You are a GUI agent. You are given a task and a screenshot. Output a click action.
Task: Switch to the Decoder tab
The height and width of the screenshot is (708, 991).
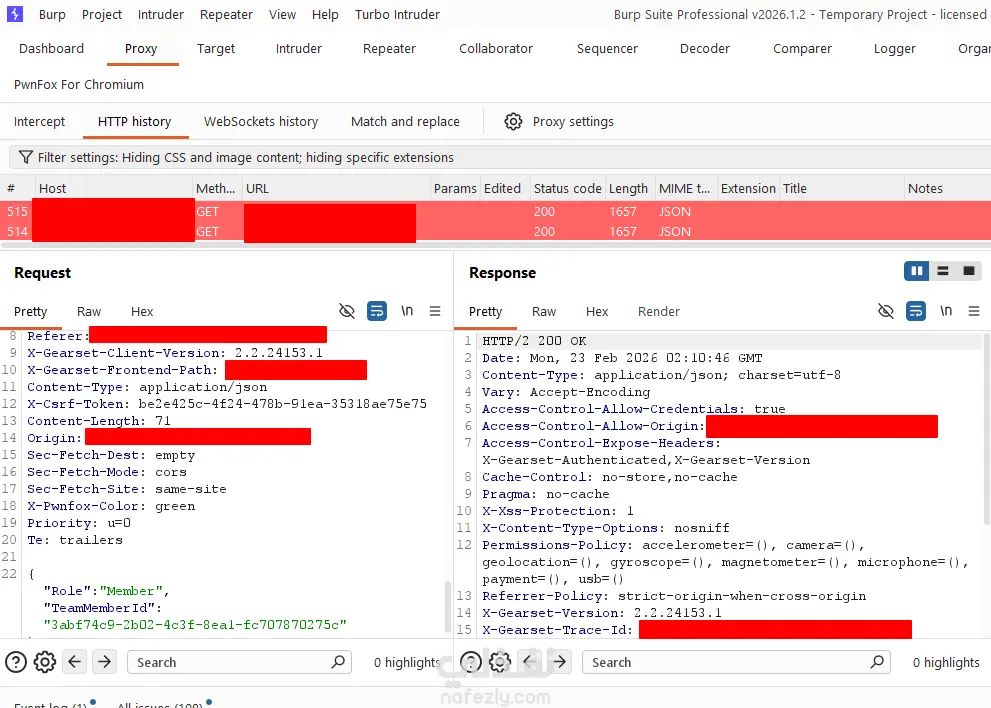[705, 49]
